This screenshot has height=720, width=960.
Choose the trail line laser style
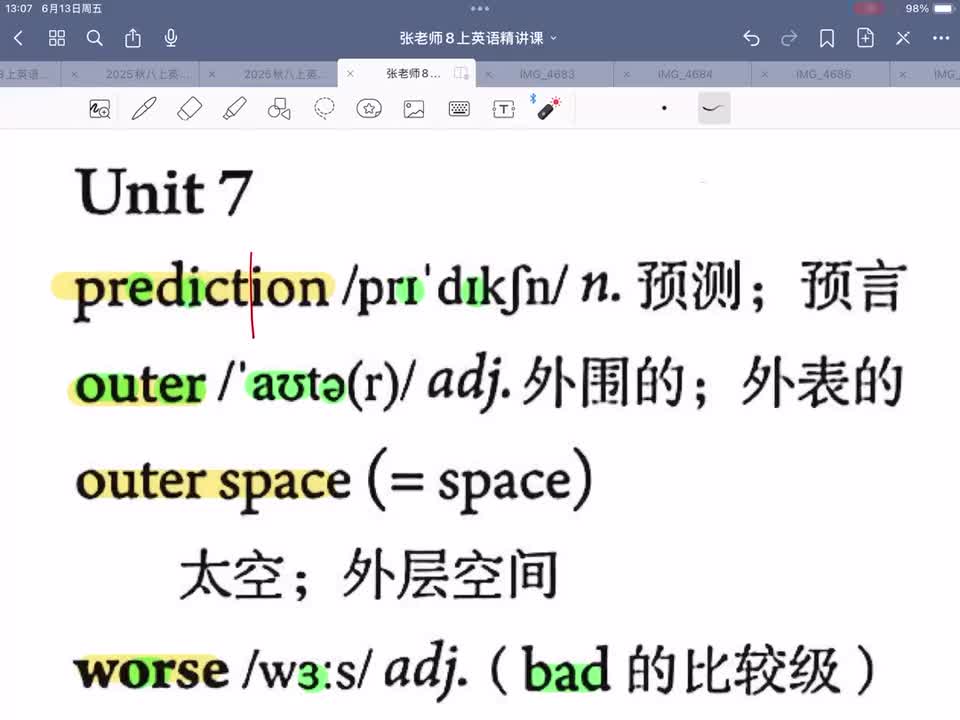[714, 108]
